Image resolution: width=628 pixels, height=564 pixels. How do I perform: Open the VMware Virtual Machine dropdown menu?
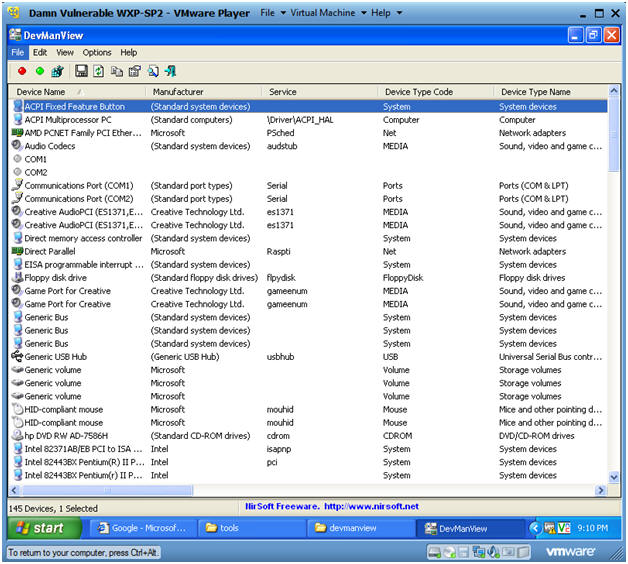point(328,13)
